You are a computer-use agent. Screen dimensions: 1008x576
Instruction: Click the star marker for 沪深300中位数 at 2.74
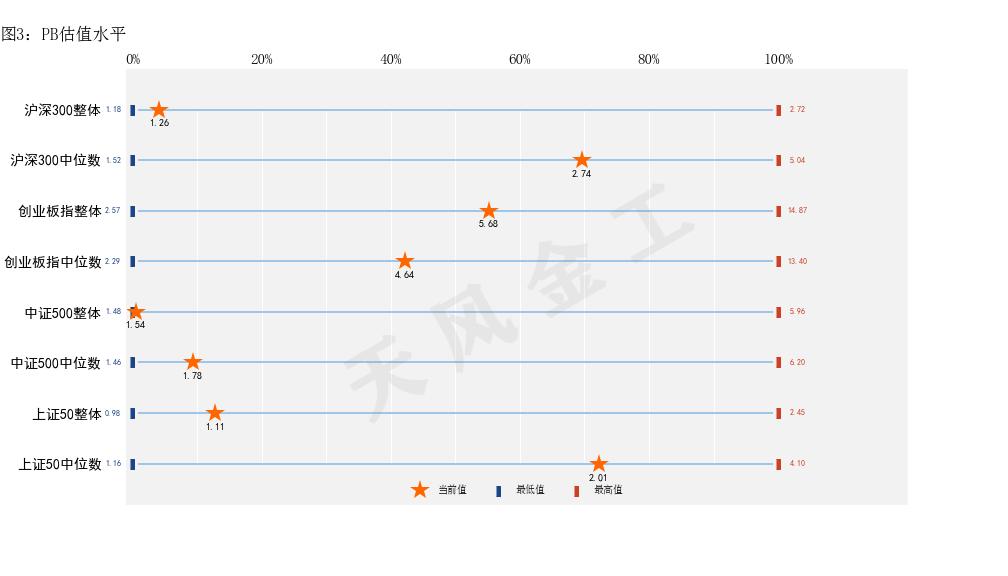tap(582, 160)
